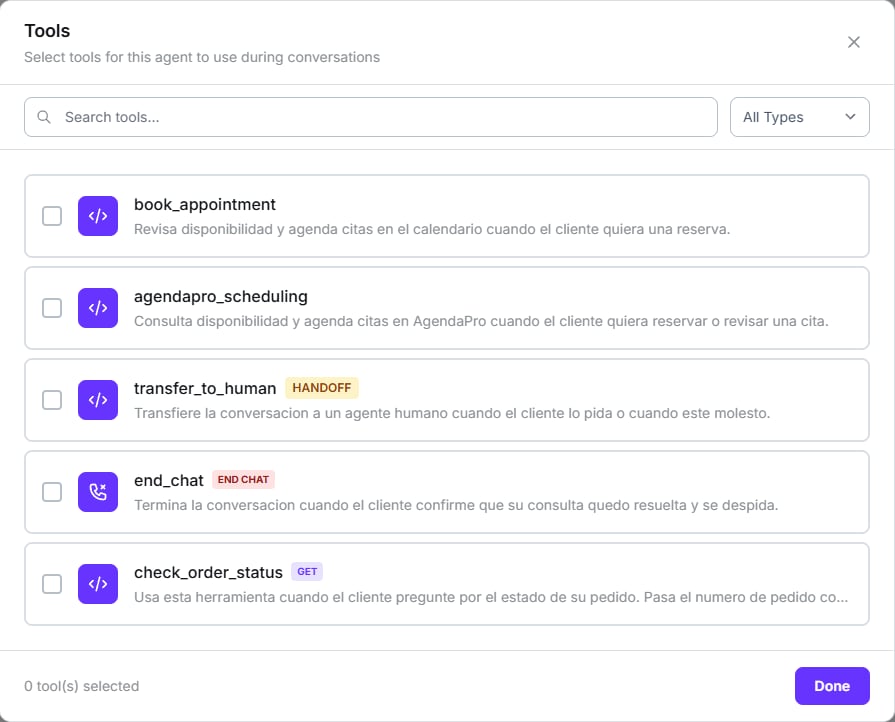Click the Done button
The image size is (895, 722).
pyautogui.click(x=832, y=685)
